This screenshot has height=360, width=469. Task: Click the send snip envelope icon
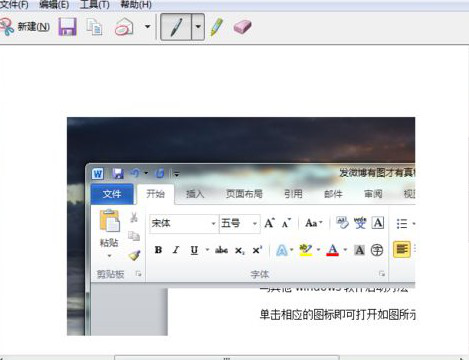point(124,27)
